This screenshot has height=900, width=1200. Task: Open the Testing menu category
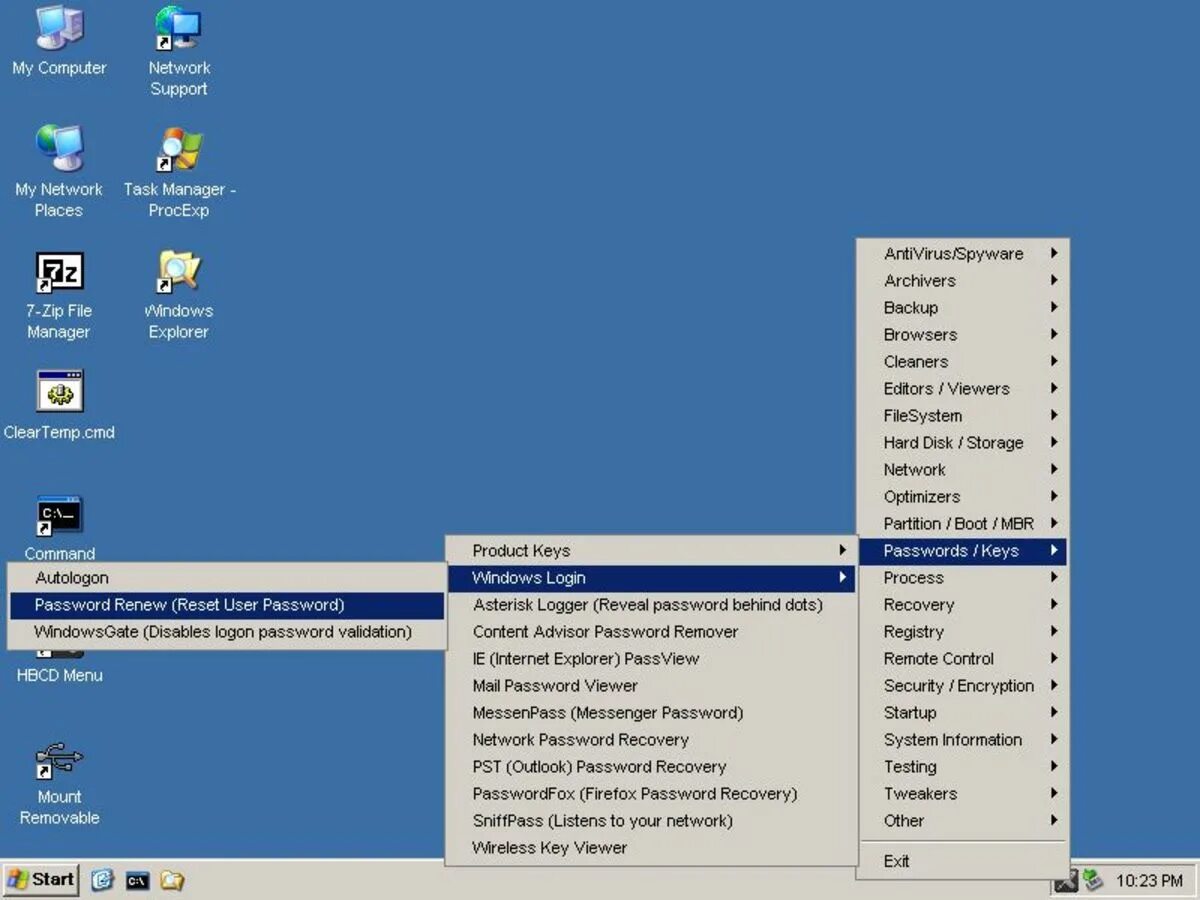[x=962, y=767]
